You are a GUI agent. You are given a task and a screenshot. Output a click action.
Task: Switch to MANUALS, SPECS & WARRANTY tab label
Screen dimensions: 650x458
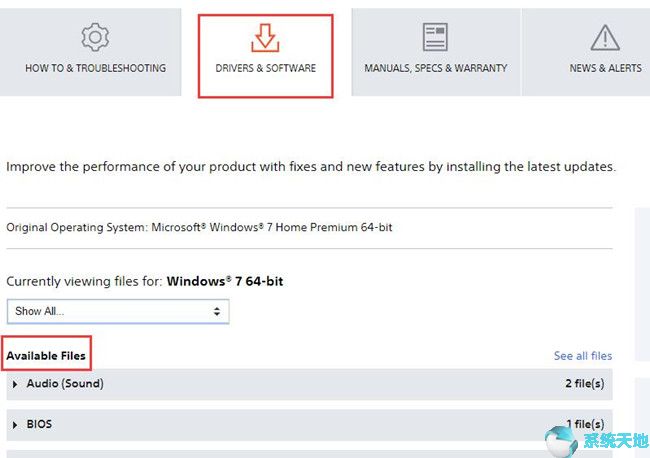pyautogui.click(x=435, y=68)
